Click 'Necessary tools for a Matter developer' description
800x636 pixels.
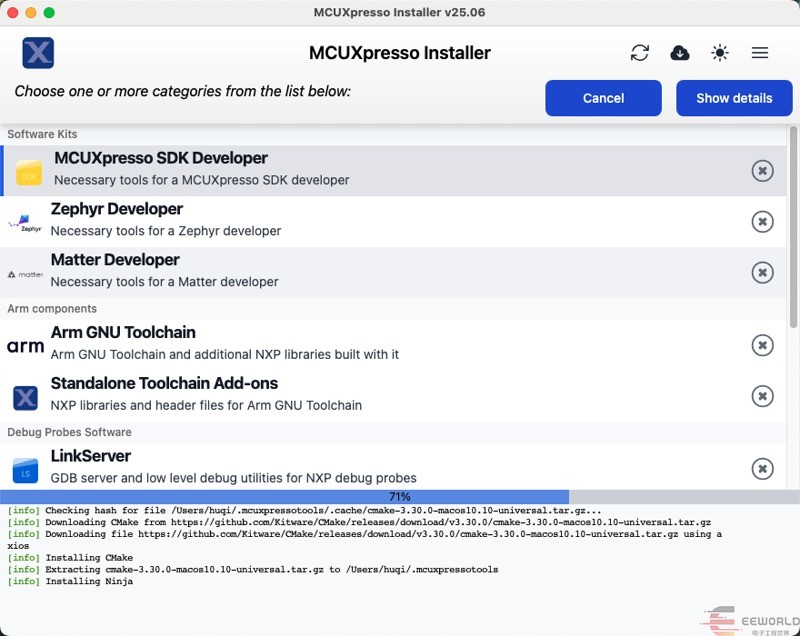pos(164,282)
